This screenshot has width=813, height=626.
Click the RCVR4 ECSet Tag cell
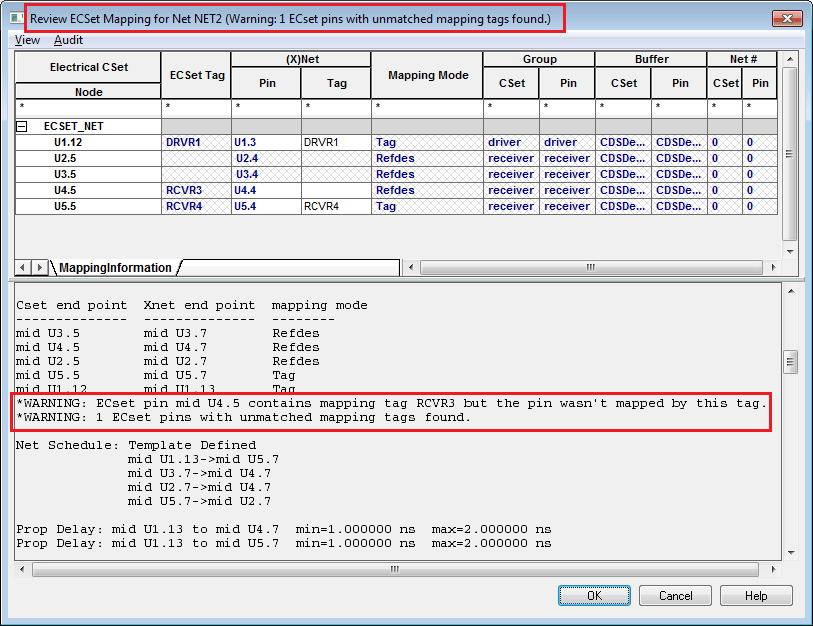click(x=197, y=206)
